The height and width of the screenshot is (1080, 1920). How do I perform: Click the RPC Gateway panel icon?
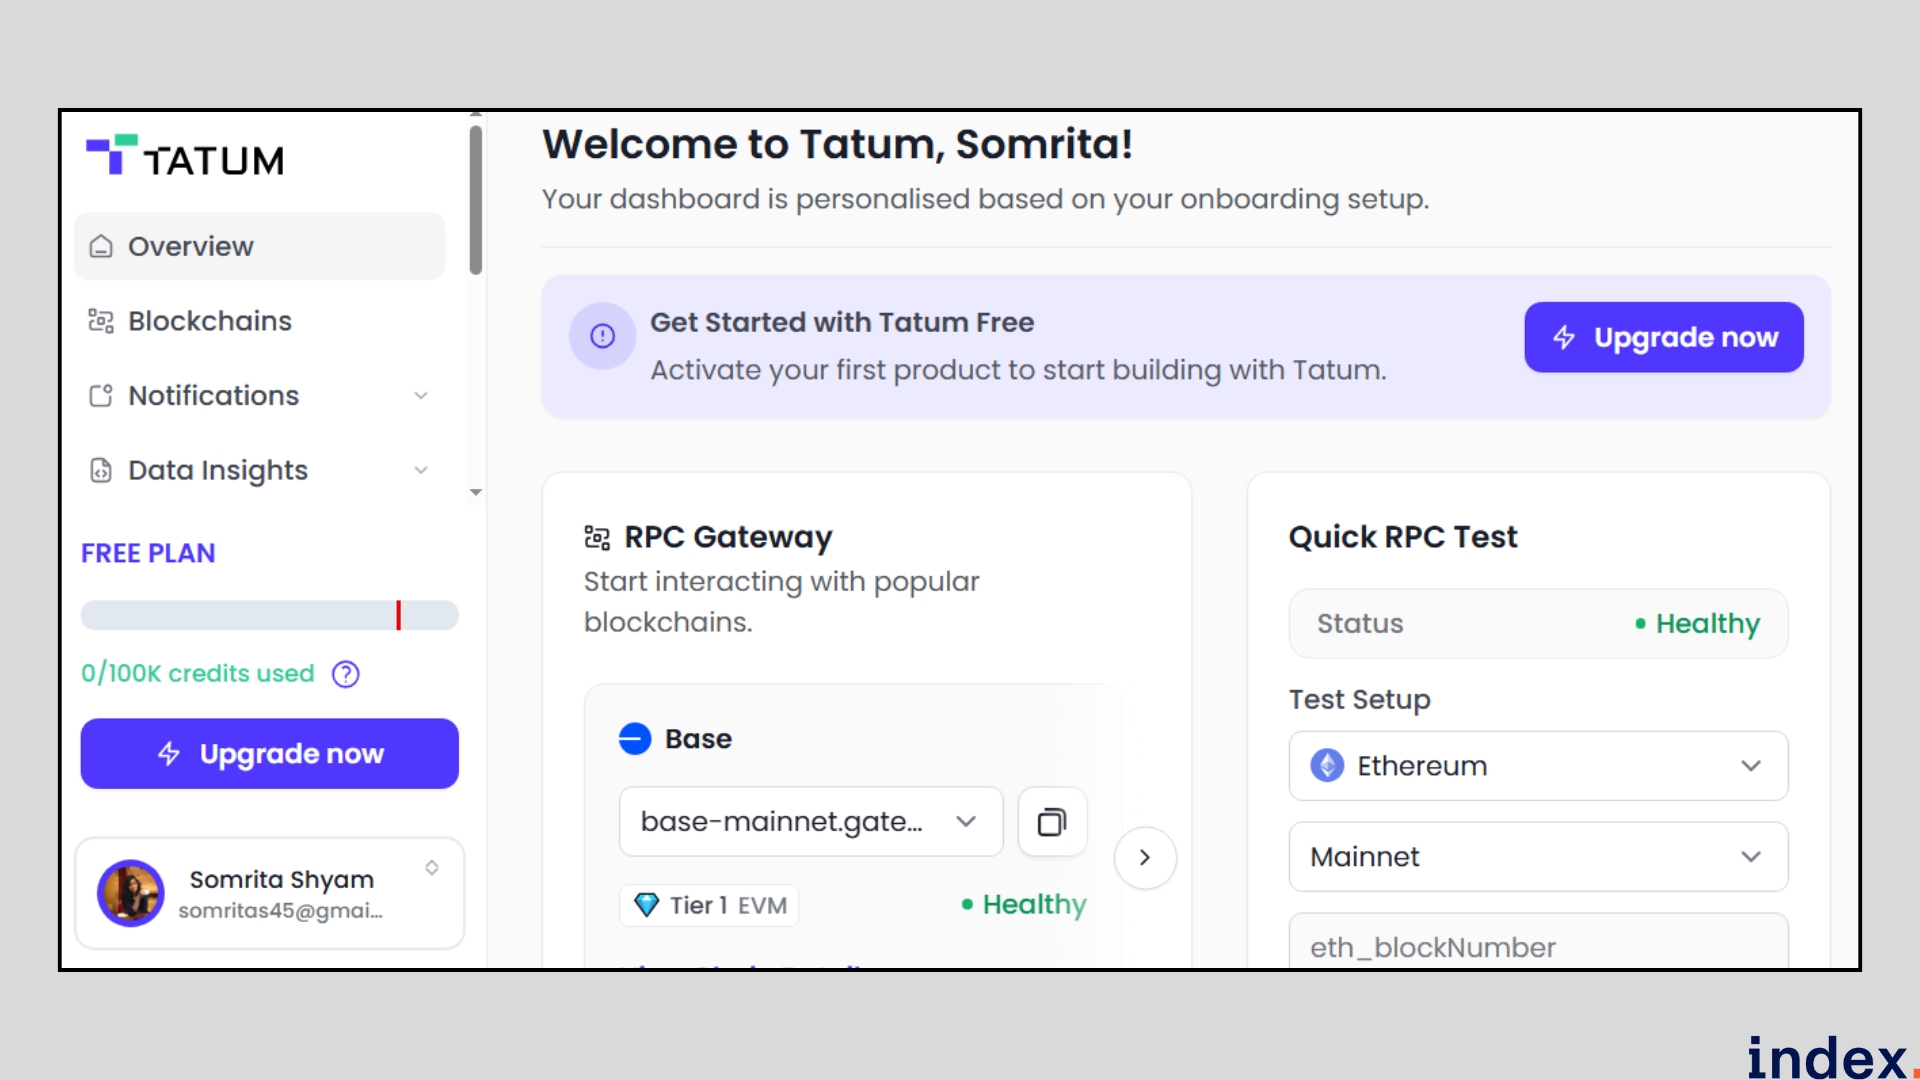[x=597, y=537]
